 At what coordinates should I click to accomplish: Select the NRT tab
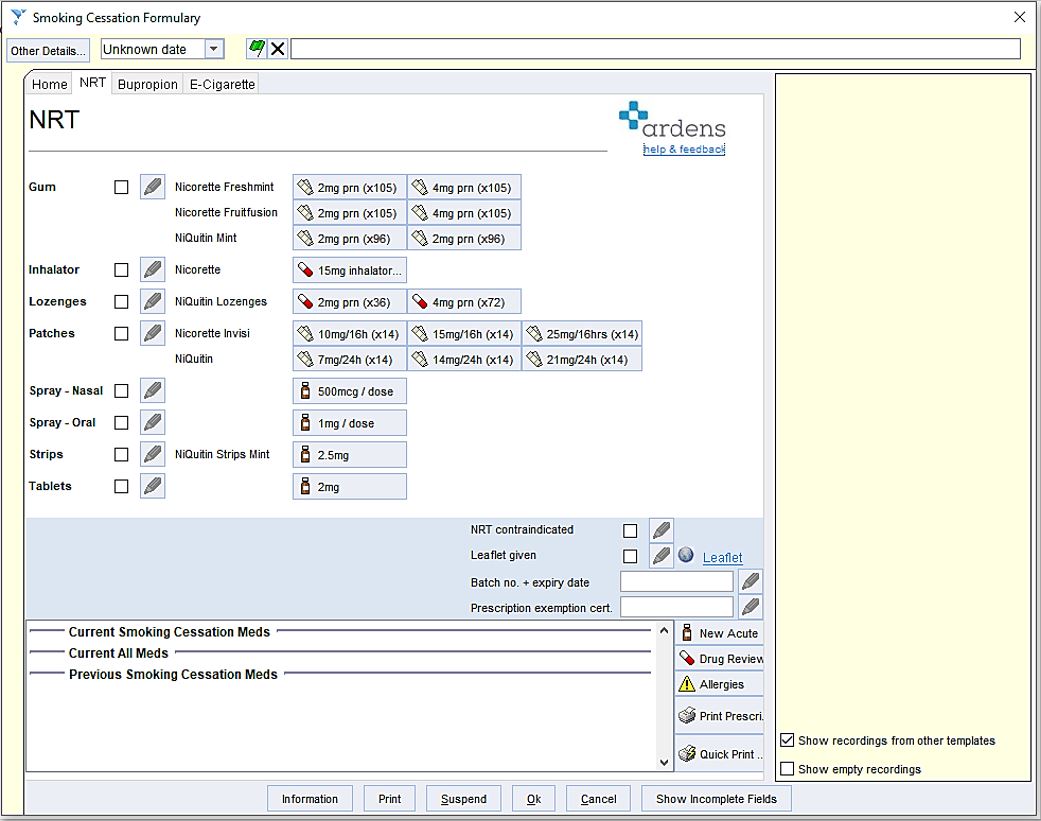coord(92,82)
